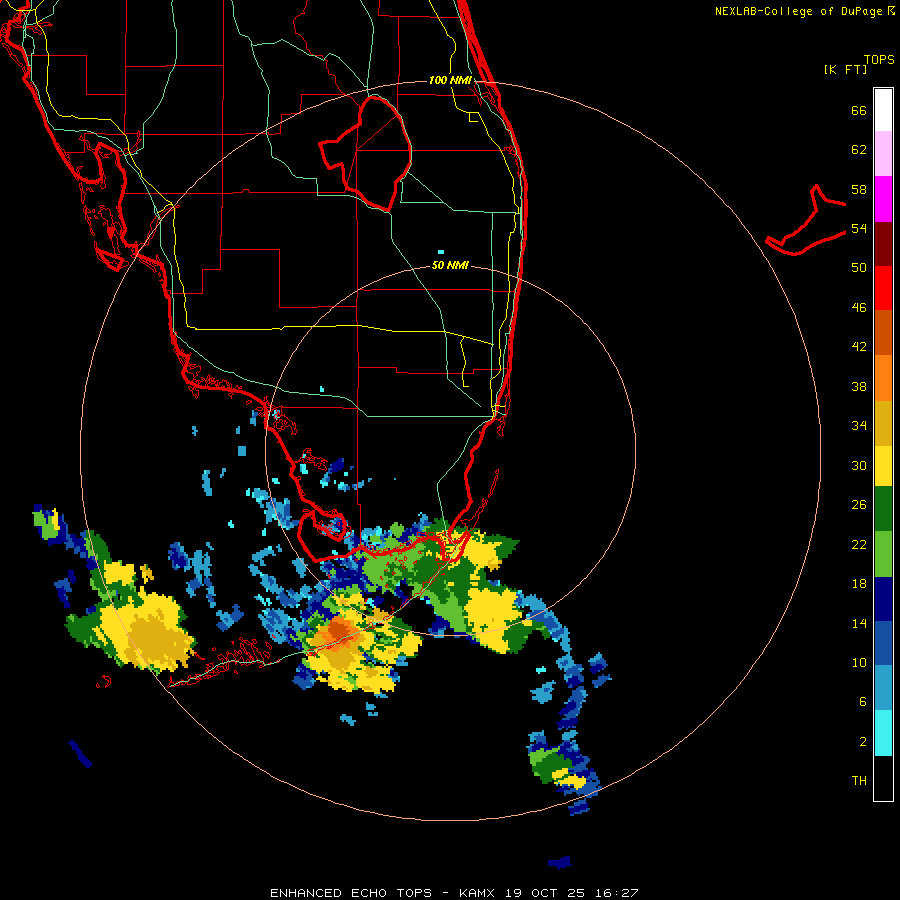Click the dark red legend swatch
Image resolution: width=900 pixels, height=900 pixels.
(x=883, y=244)
